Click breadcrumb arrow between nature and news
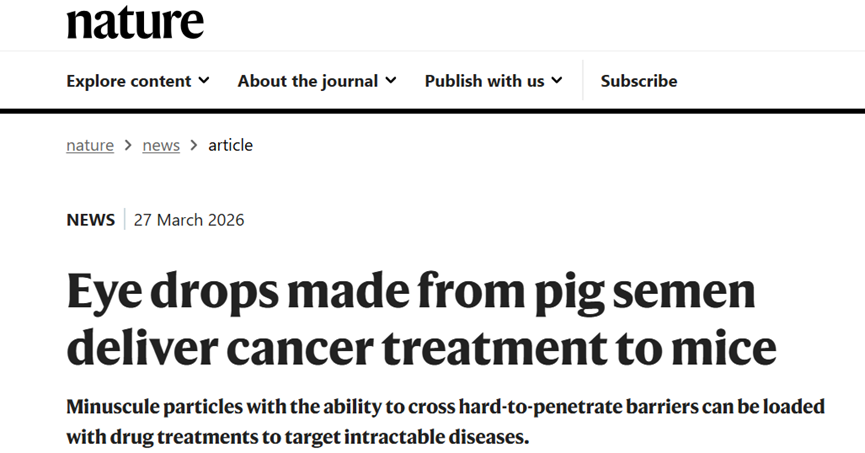Image resolution: width=865 pixels, height=453 pixels. point(128,145)
